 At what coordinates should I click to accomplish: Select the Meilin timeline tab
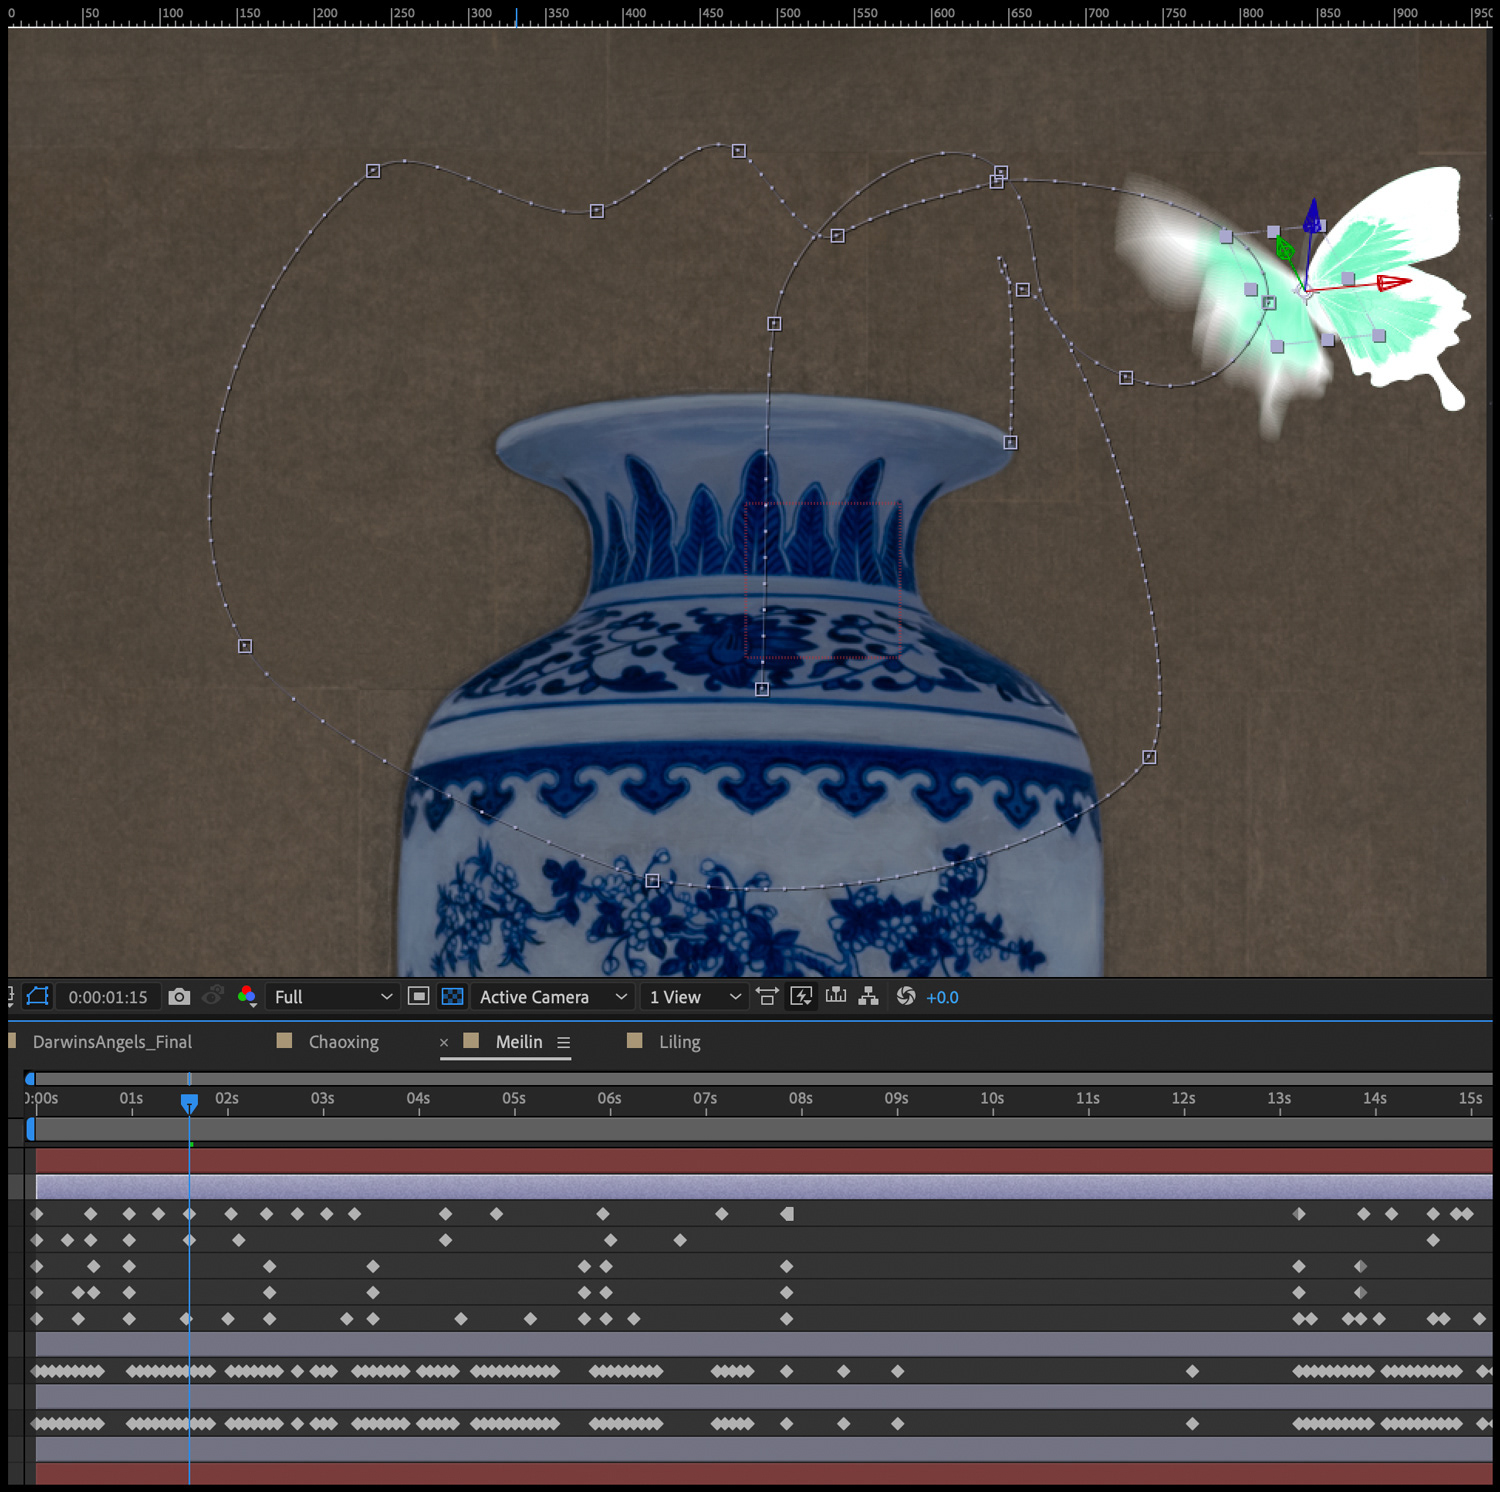[x=519, y=1042]
